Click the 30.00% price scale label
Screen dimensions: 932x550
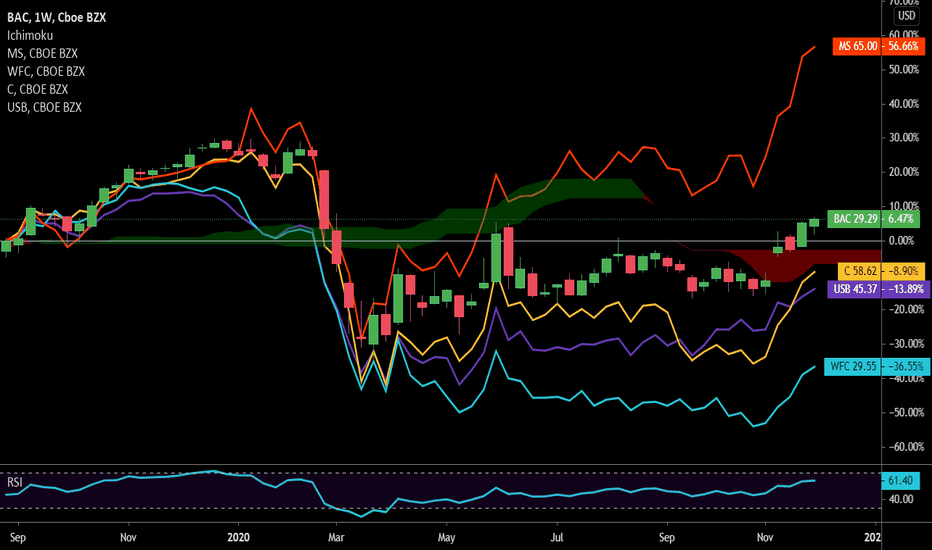pos(903,137)
